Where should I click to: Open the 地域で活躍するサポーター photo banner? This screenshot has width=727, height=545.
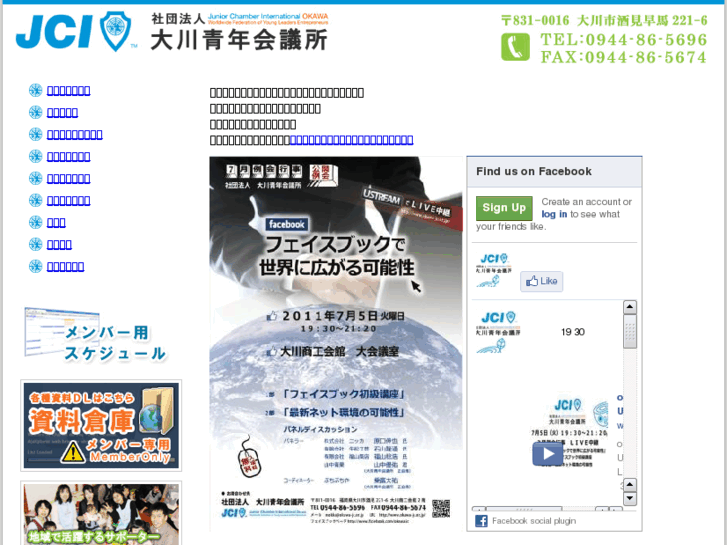[x=101, y=513]
